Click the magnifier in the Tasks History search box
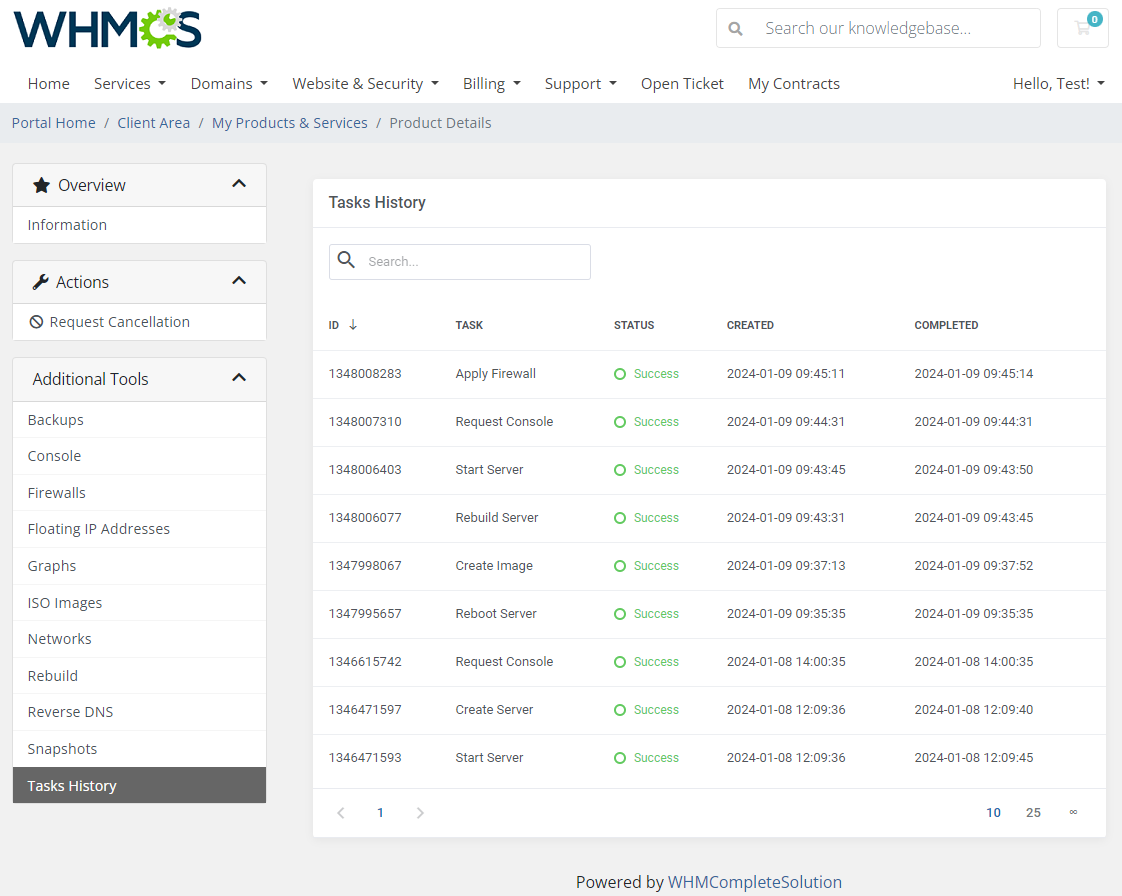1122x896 pixels. tap(347, 260)
